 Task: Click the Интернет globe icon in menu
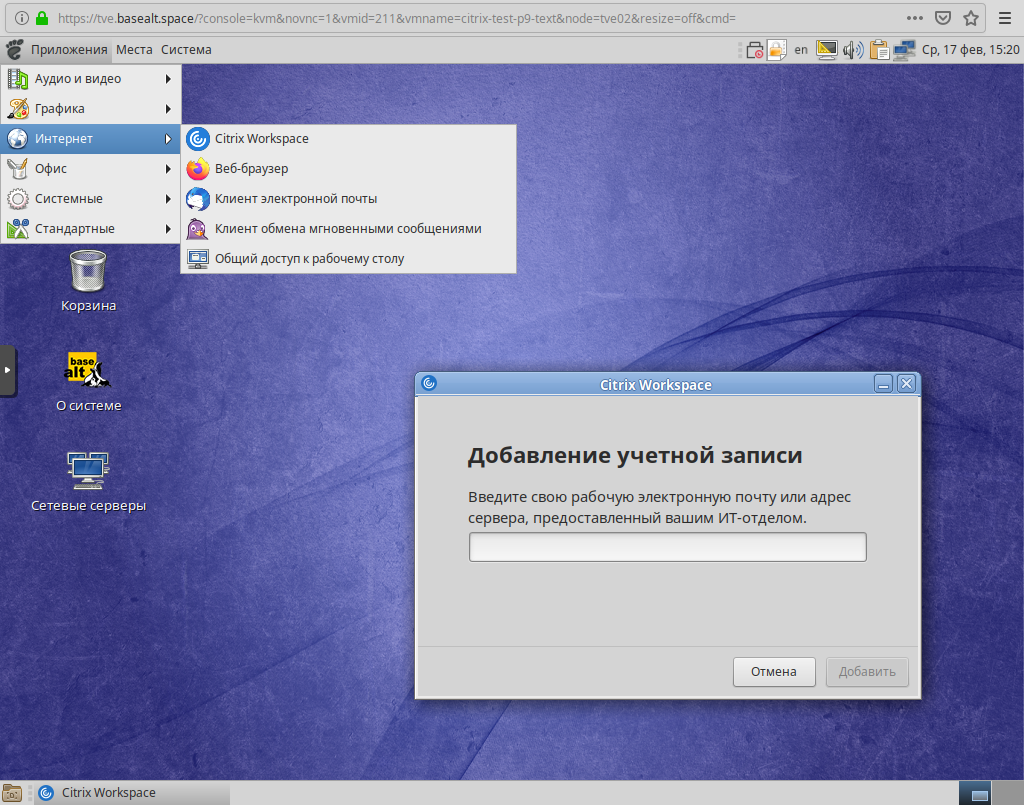18,138
